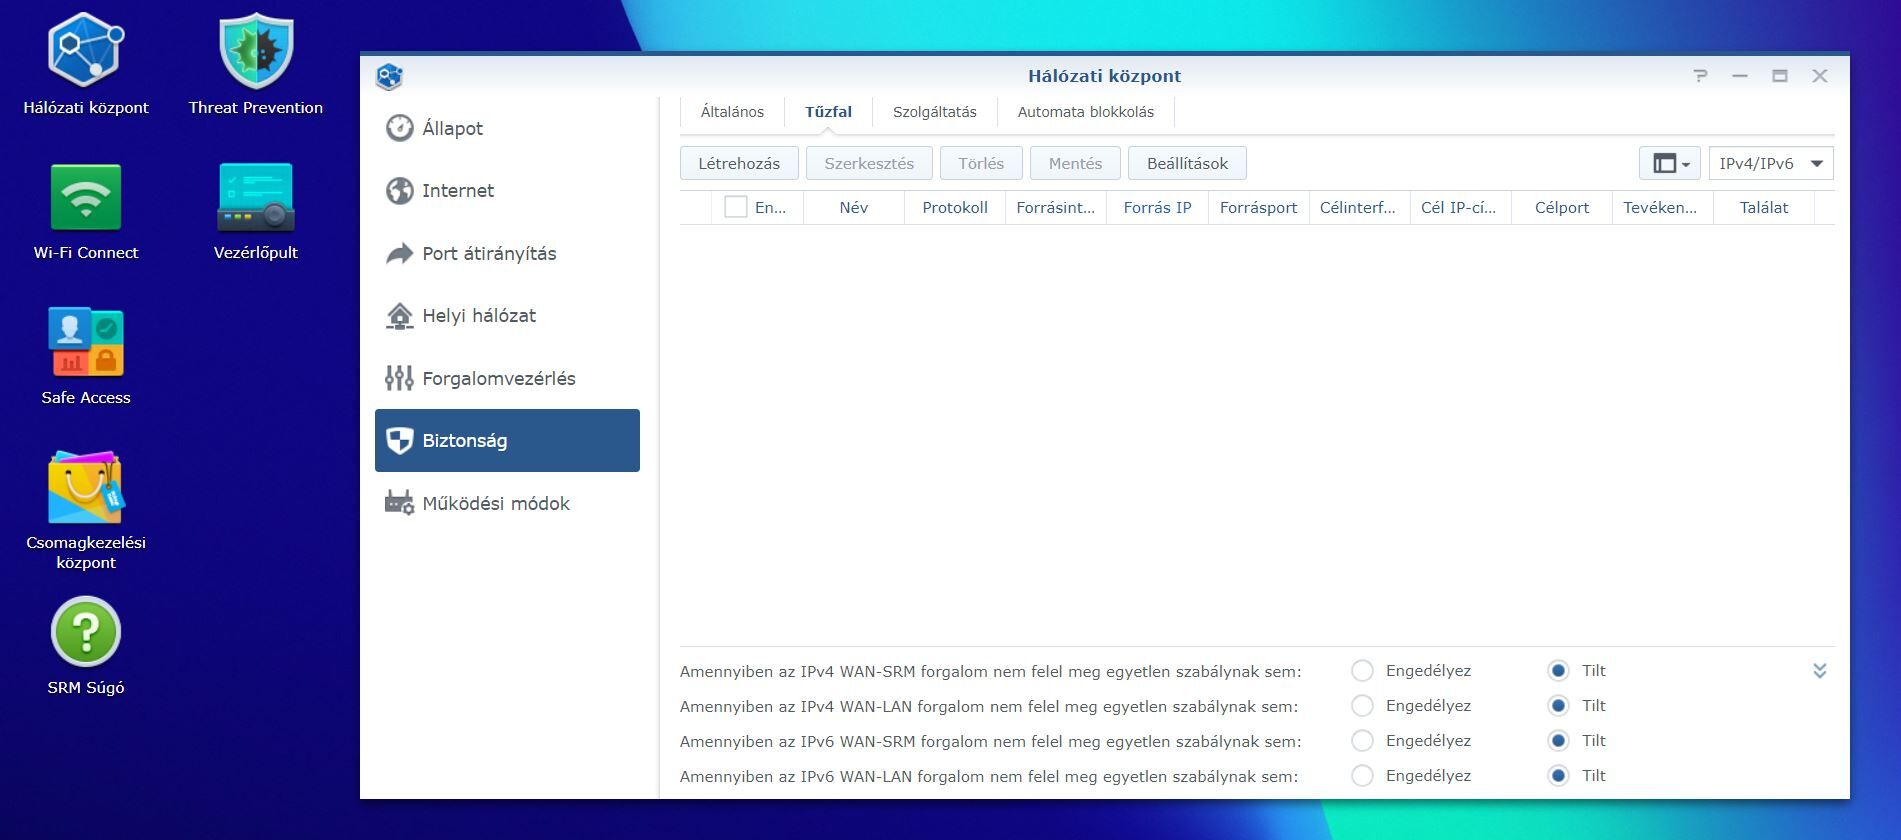1901x840 pixels.
Task: Launch Threat Prevention from the desktop
Action: click(x=256, y=65)
